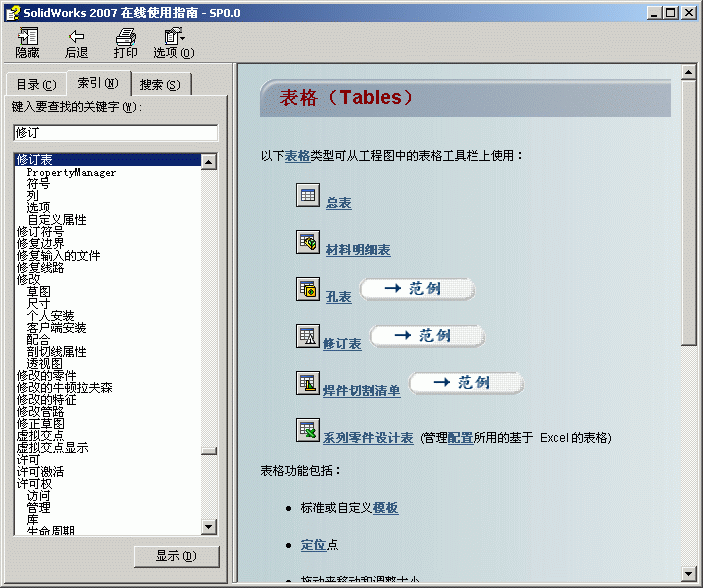The width and height of the screenshot is (703, 588).
Task: Select 访问 under 许可权
Action: point(38,496)
